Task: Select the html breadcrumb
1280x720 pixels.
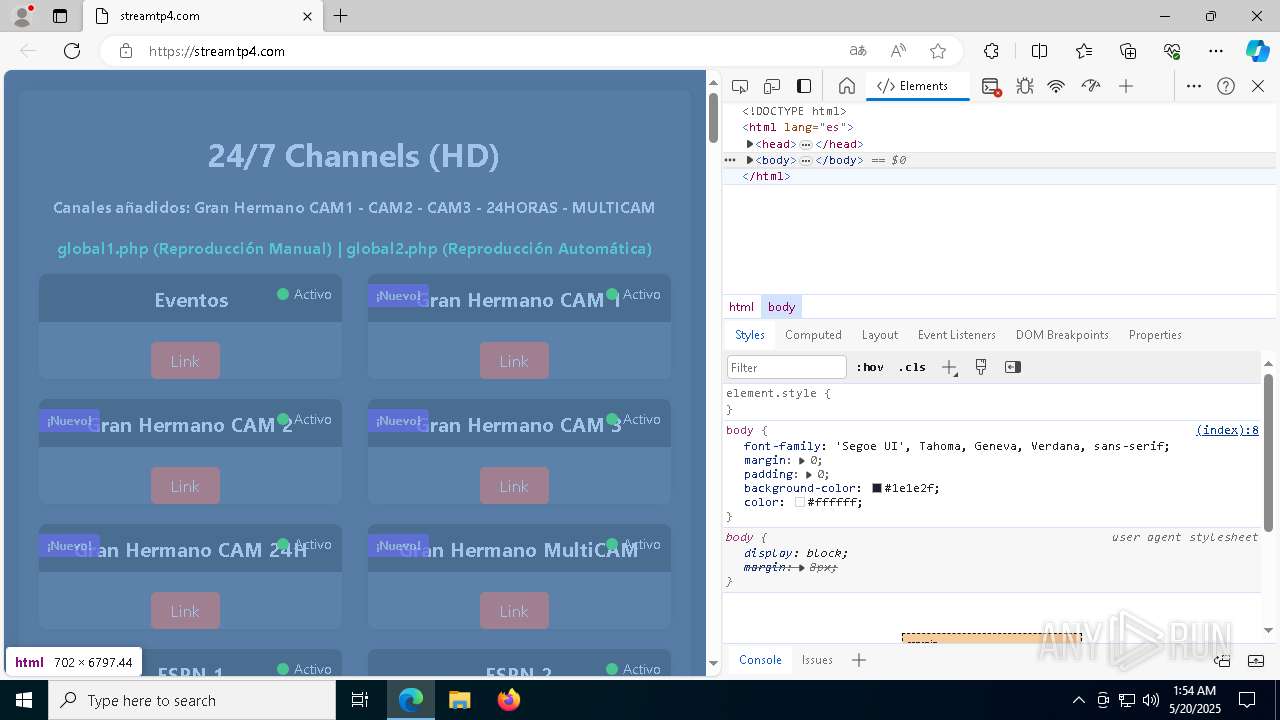Action: 741,307
